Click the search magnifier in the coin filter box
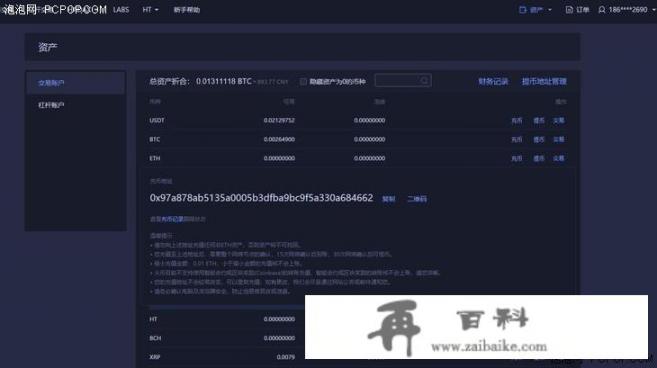This screenshot has height=368, width=657. point(424,80)
